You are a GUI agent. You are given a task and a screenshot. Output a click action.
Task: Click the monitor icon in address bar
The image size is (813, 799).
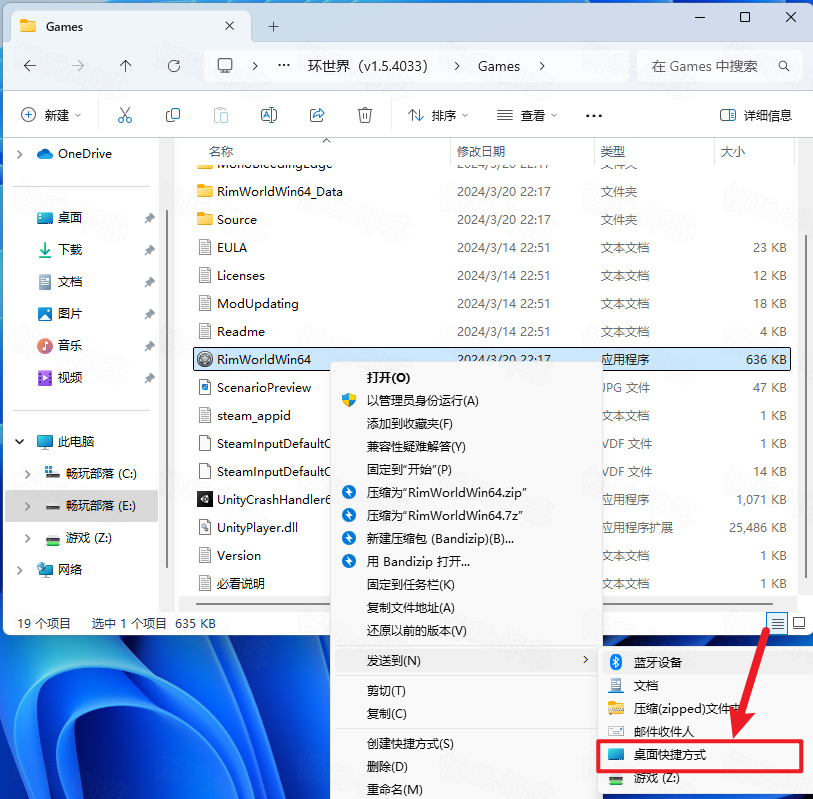pos(225,66)
